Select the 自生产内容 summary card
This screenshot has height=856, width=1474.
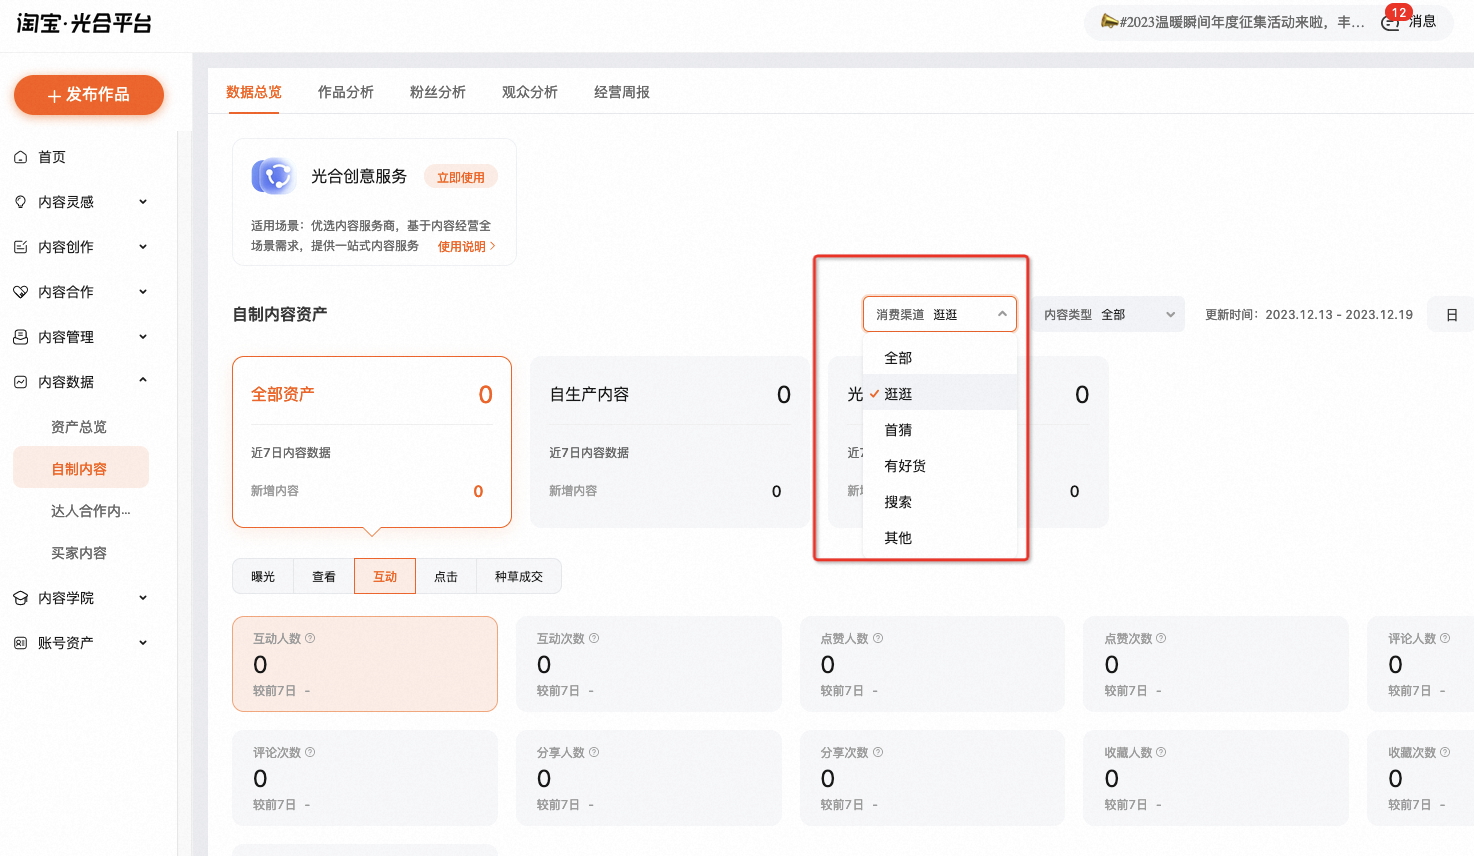point(670,442)
